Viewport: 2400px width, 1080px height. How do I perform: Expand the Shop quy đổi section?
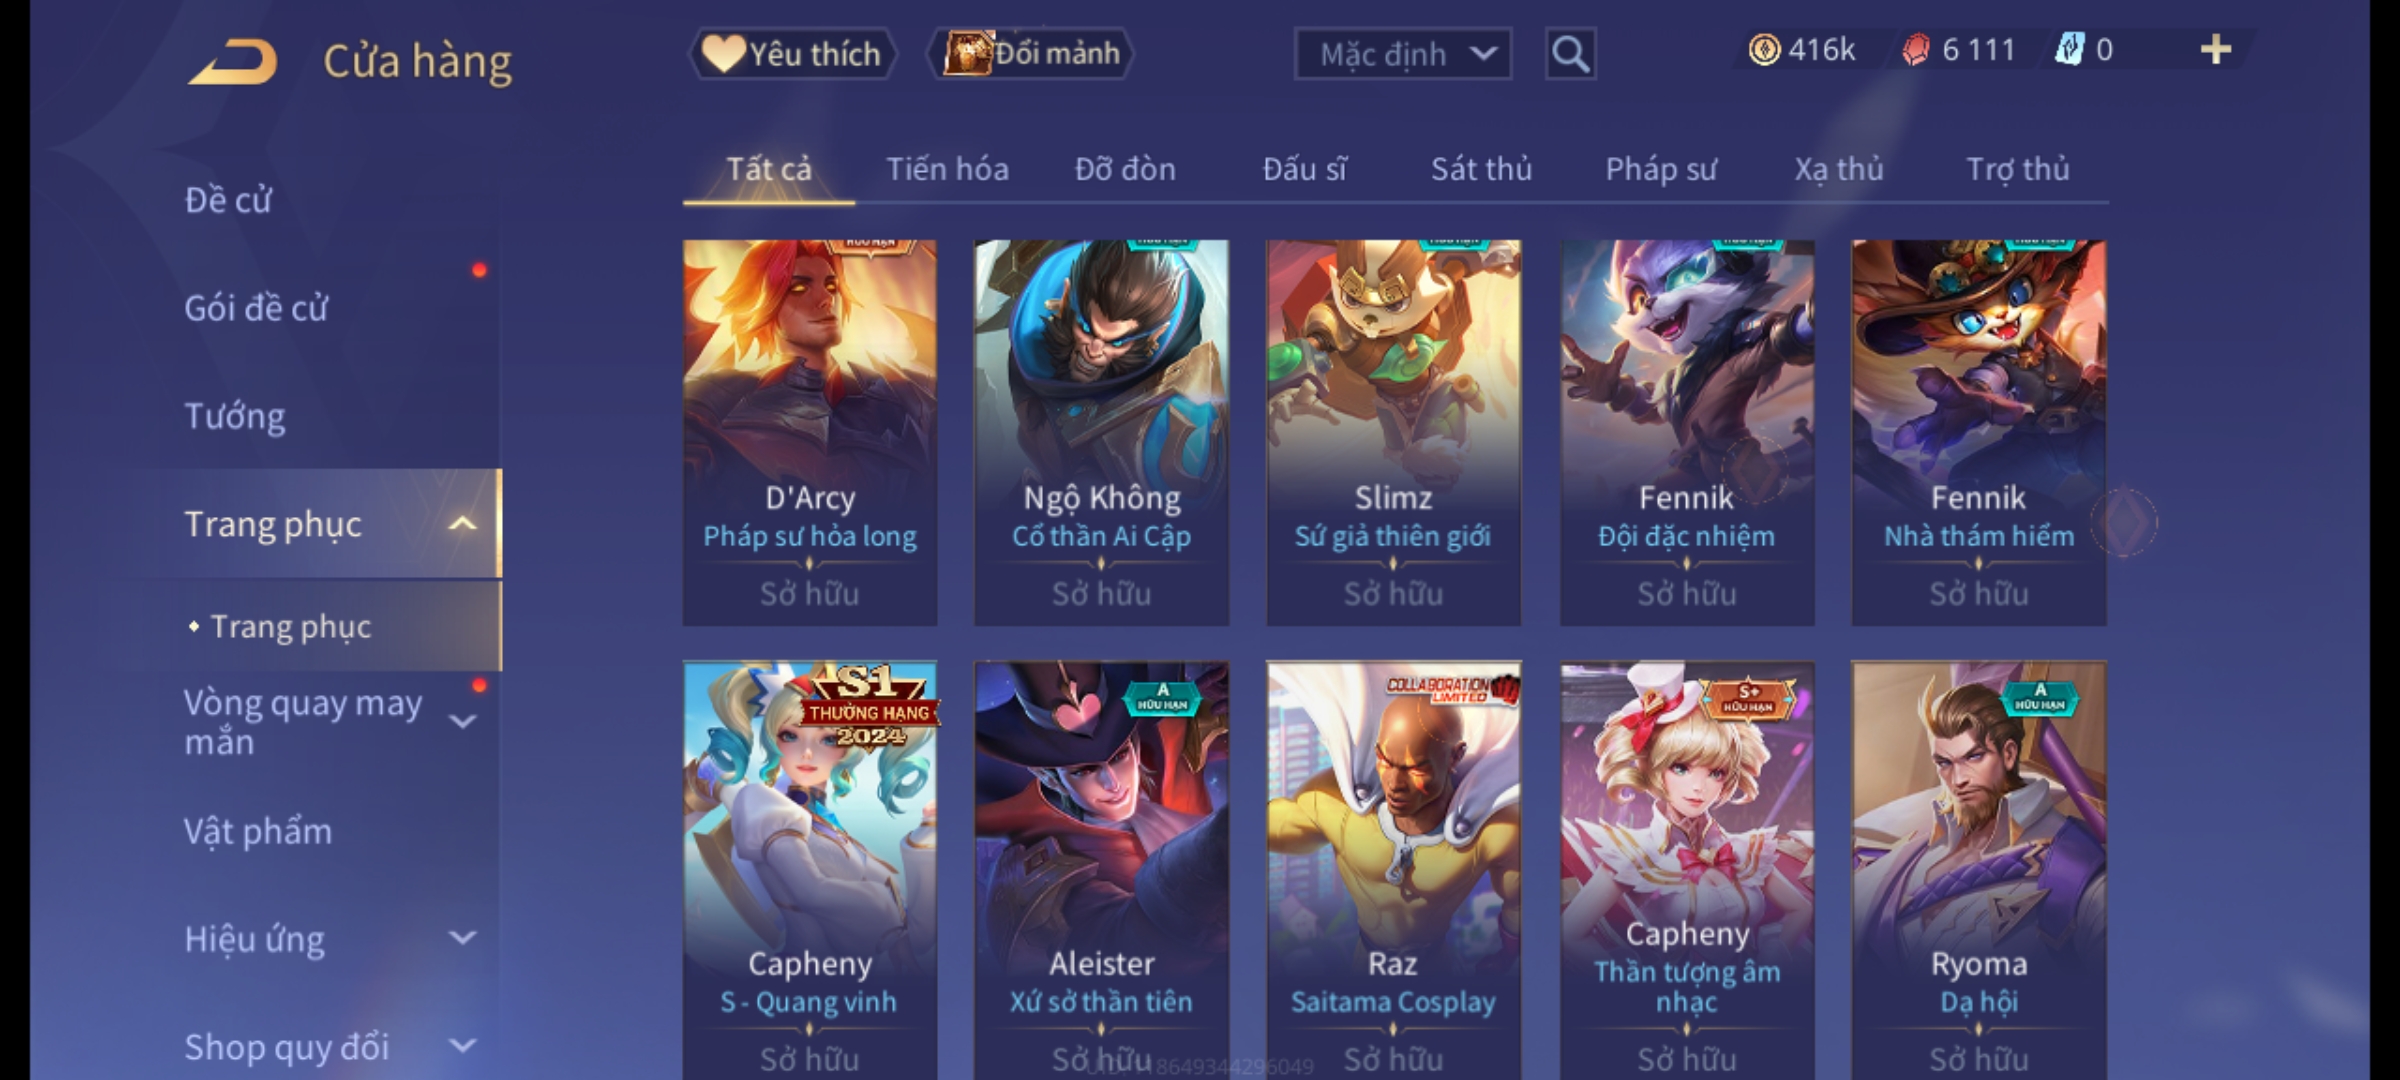click(x=462, y=1046)
